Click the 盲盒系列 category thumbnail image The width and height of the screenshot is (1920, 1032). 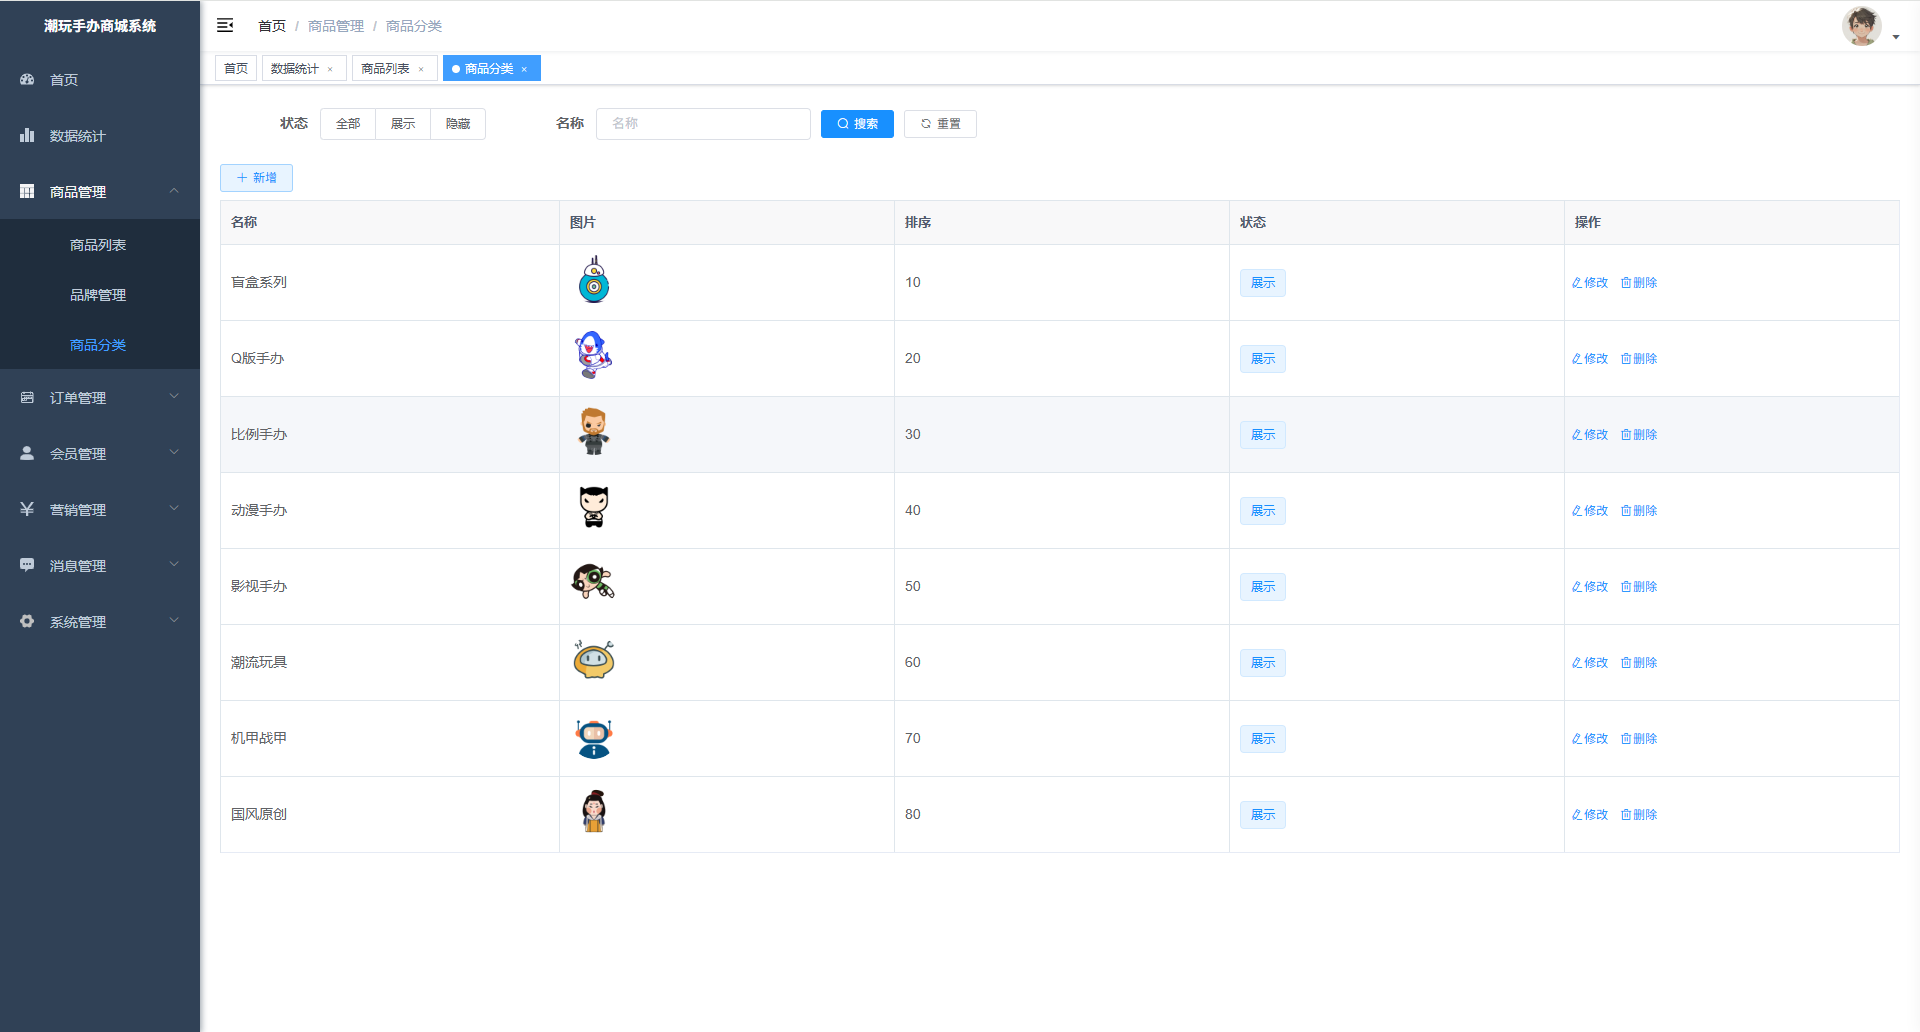pyautogui.click(x=594, y=281)
